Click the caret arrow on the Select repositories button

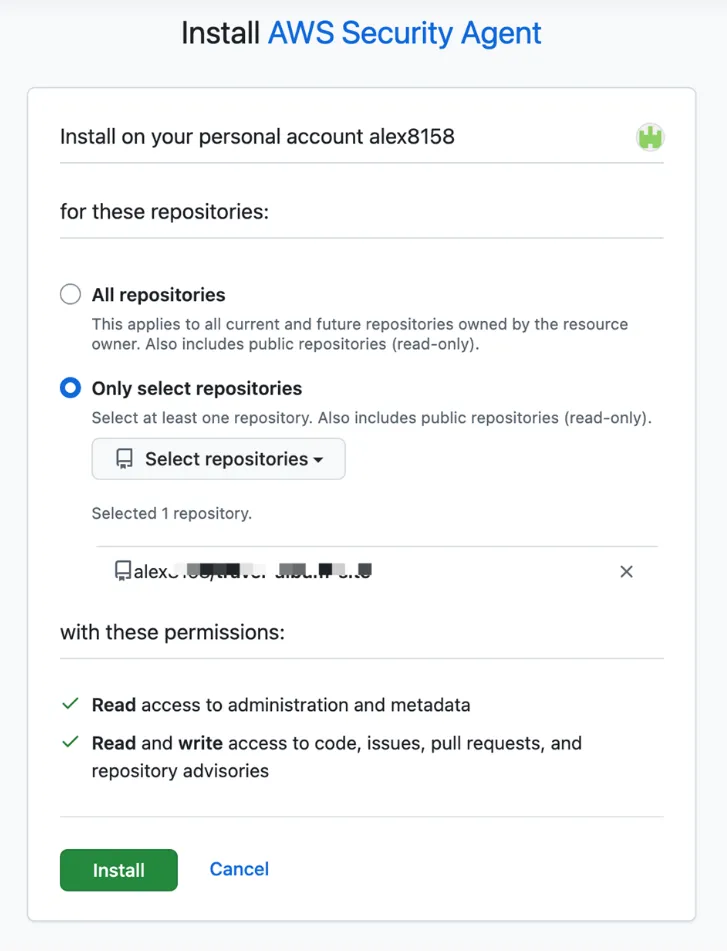318,460
